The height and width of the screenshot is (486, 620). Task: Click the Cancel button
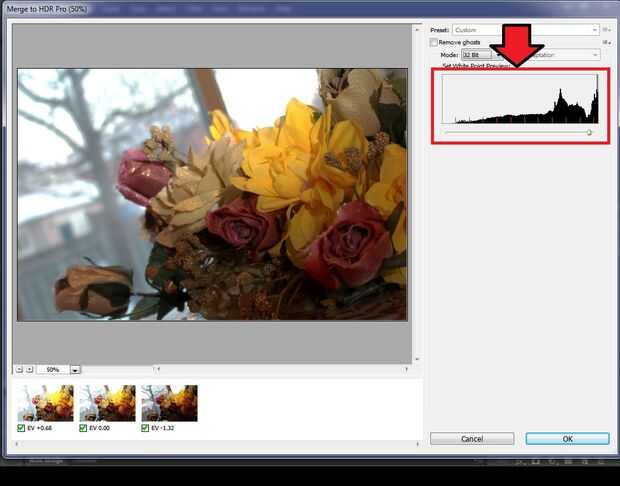472,439
